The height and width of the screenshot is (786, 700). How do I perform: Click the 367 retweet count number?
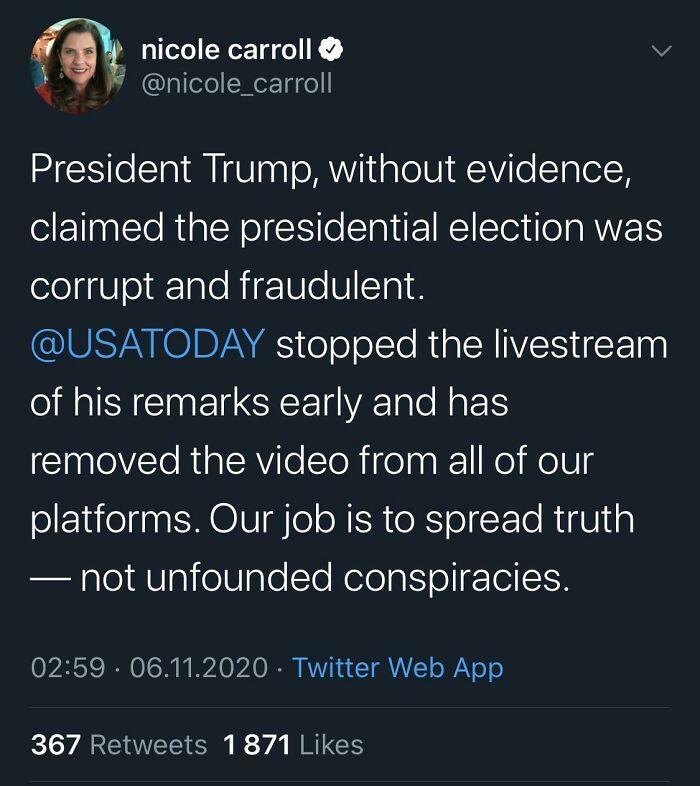(56, 745)
